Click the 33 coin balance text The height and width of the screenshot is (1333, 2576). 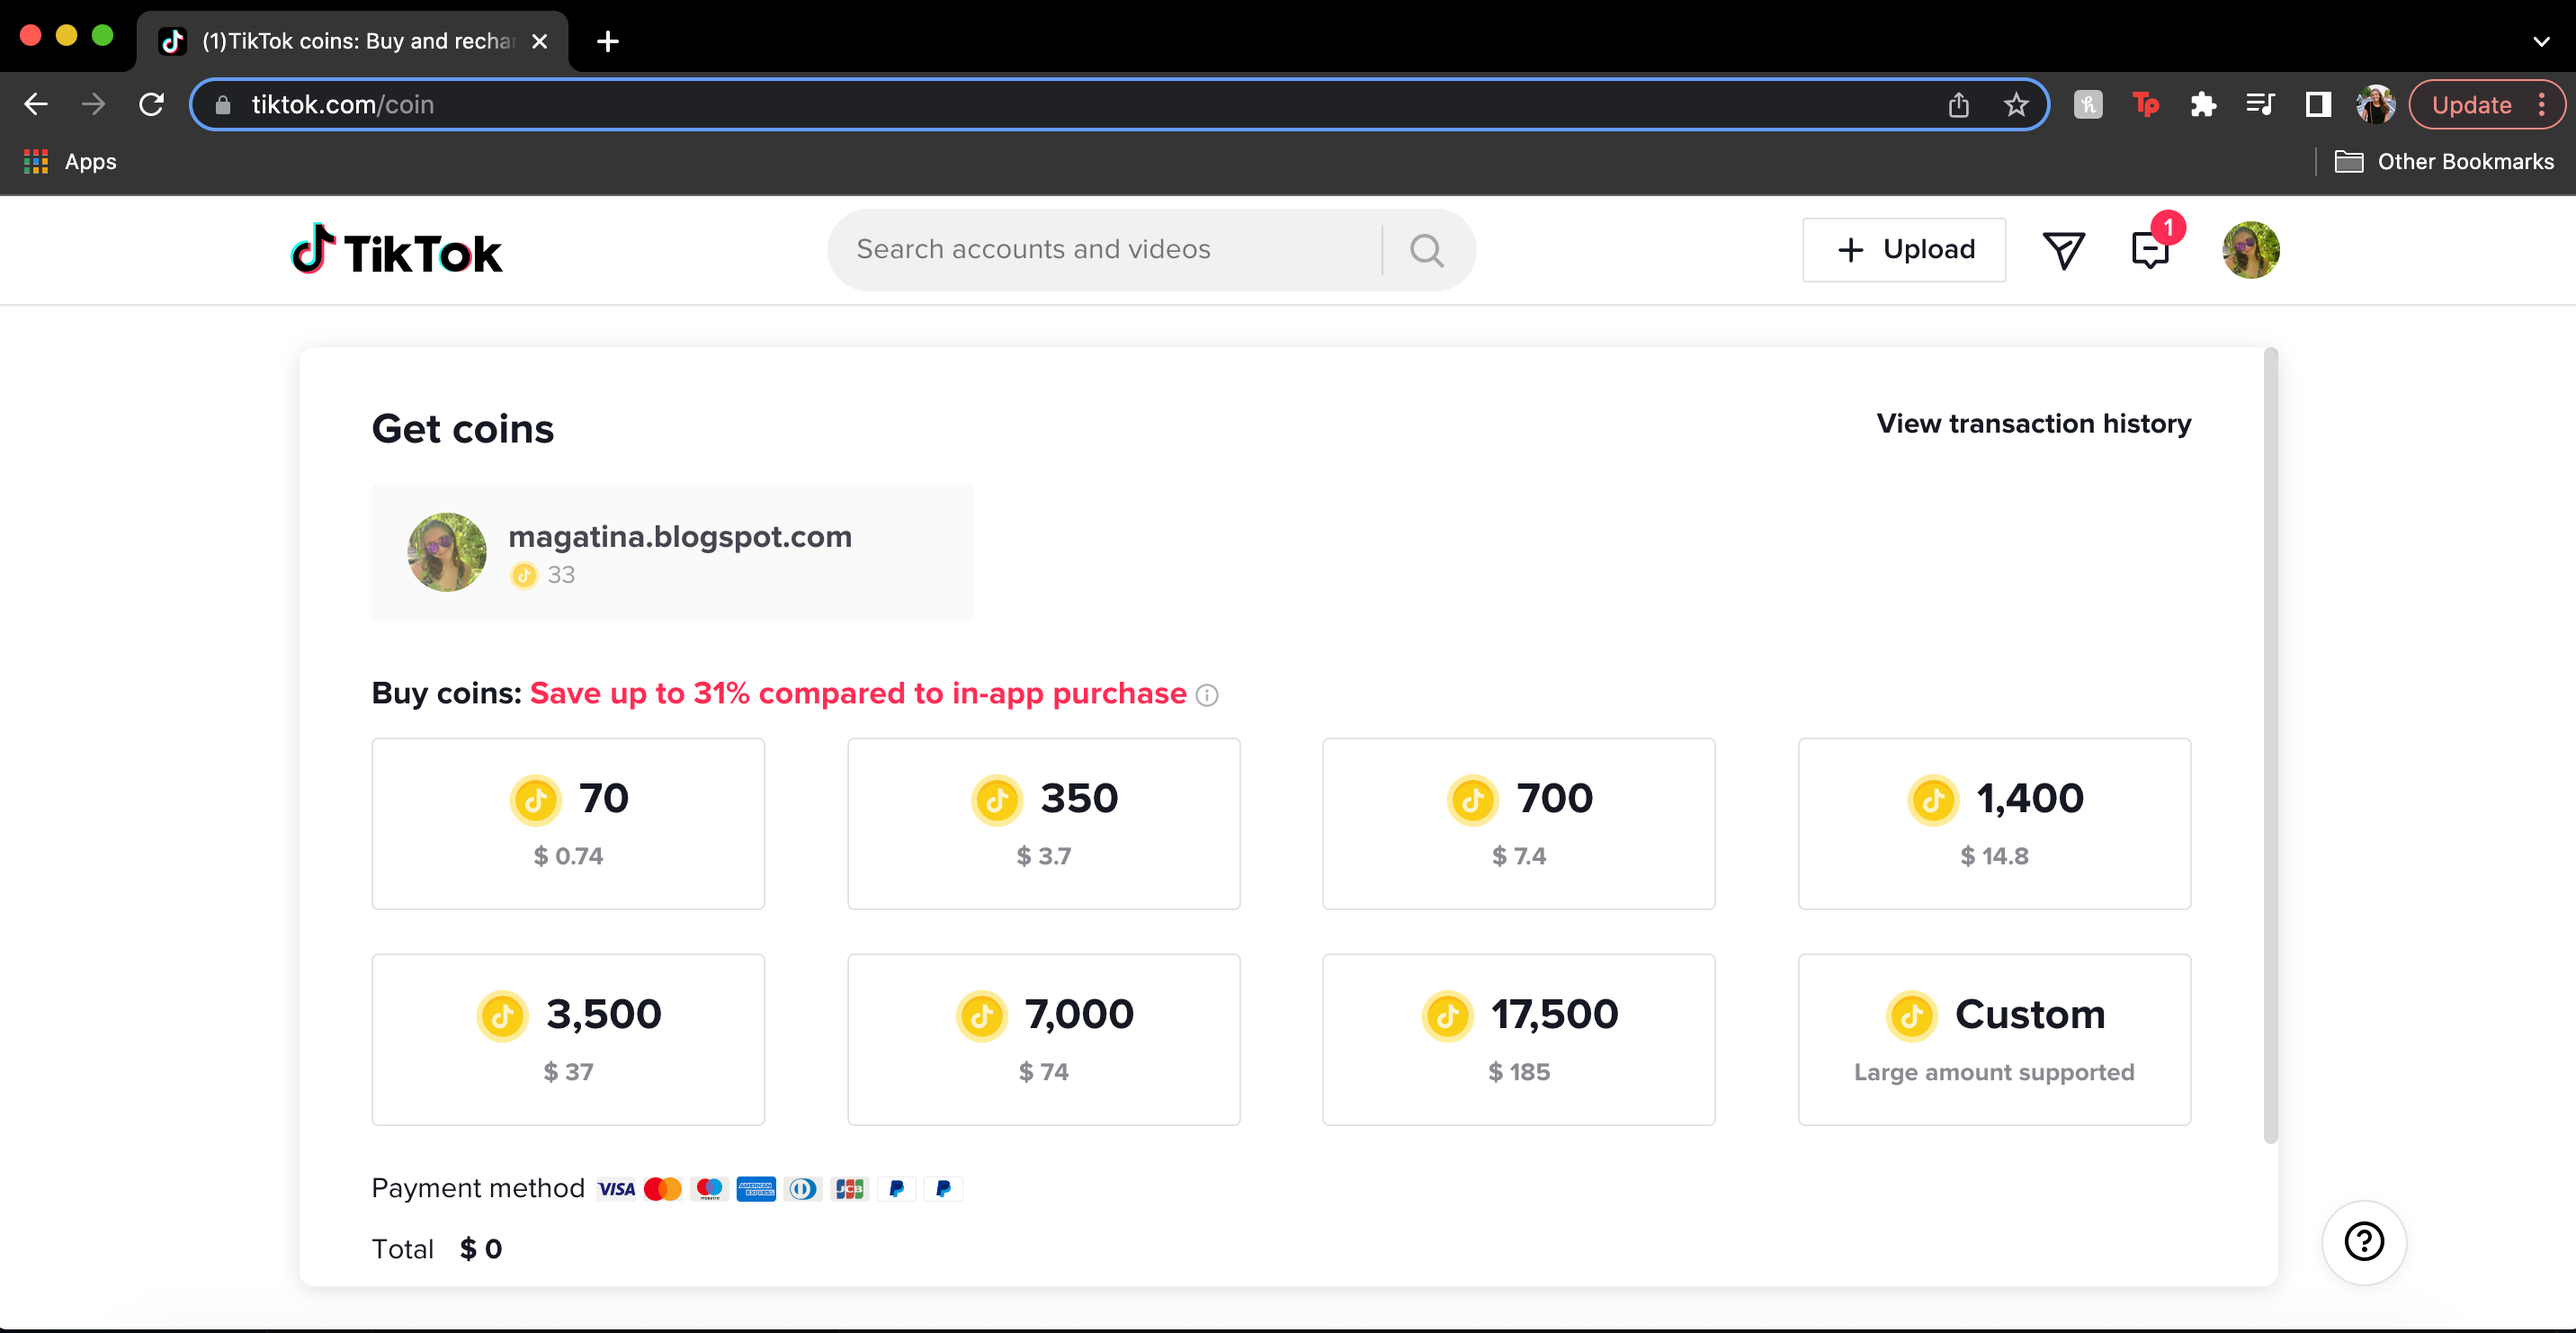(x=561, y=575)
